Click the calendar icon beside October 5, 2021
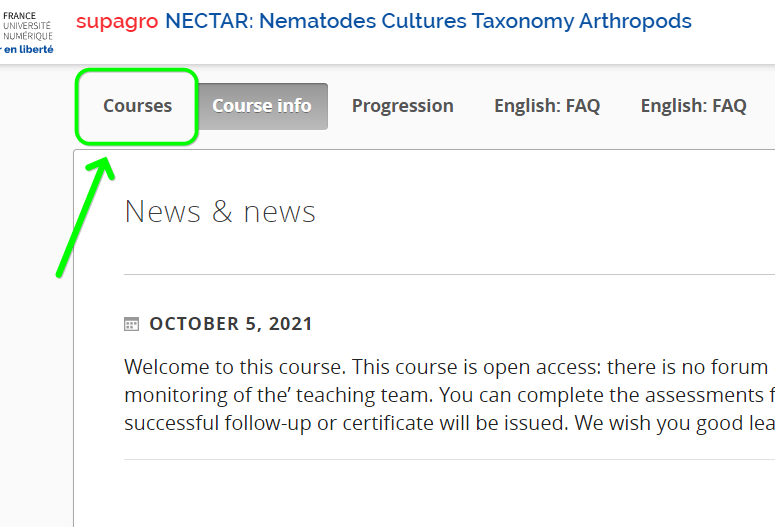Viewport: 775px width, 527px height. [x=131, y=324]
